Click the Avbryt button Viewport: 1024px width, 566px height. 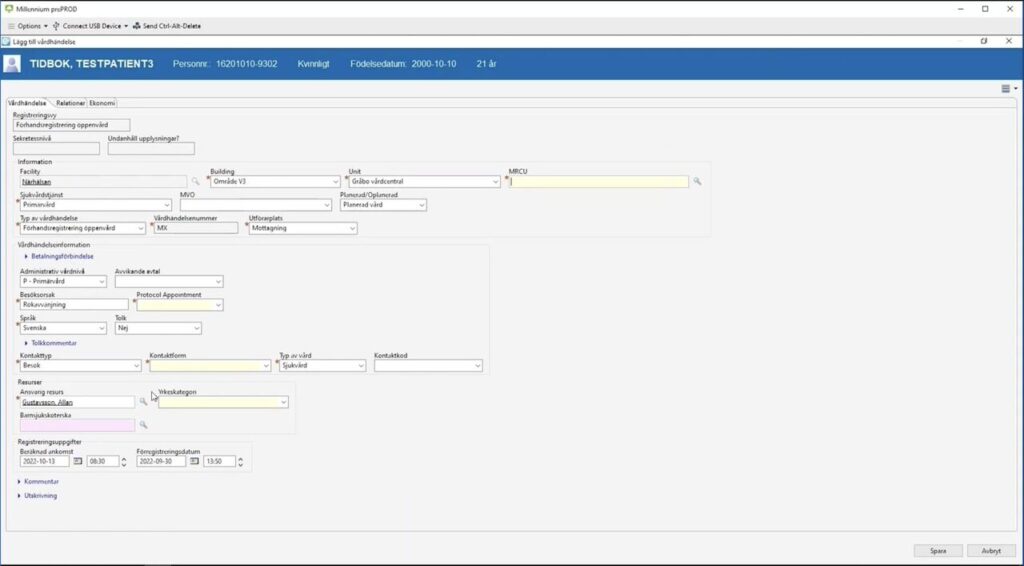point(991,550)
